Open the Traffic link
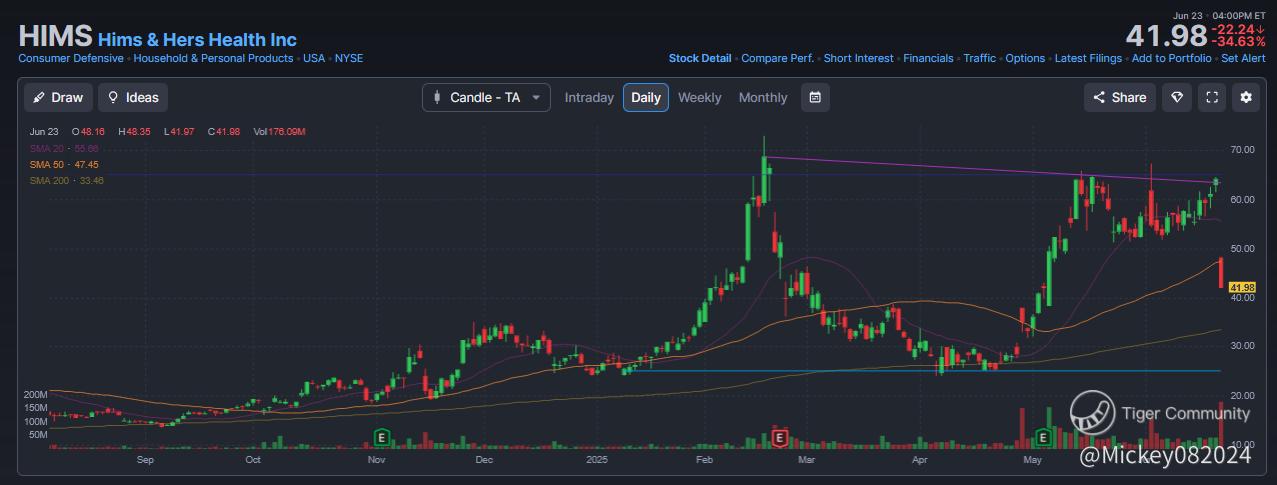The image size is (1277, 485). pos(980,59)
